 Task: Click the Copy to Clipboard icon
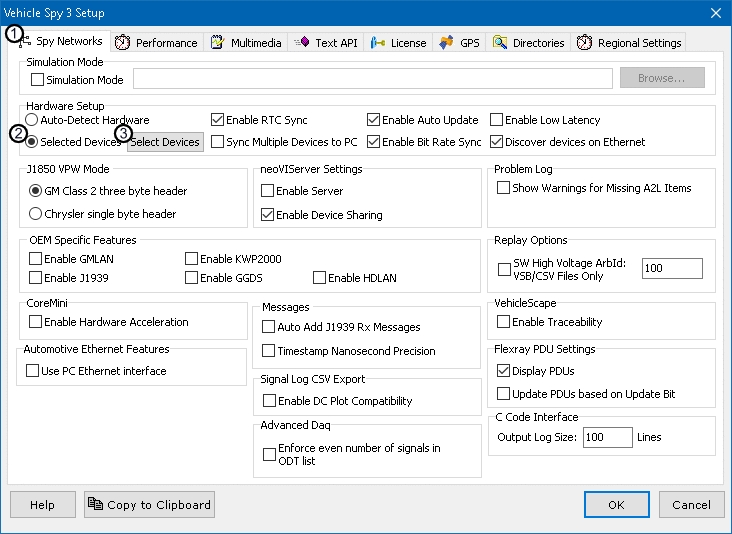tap(95, 505)
